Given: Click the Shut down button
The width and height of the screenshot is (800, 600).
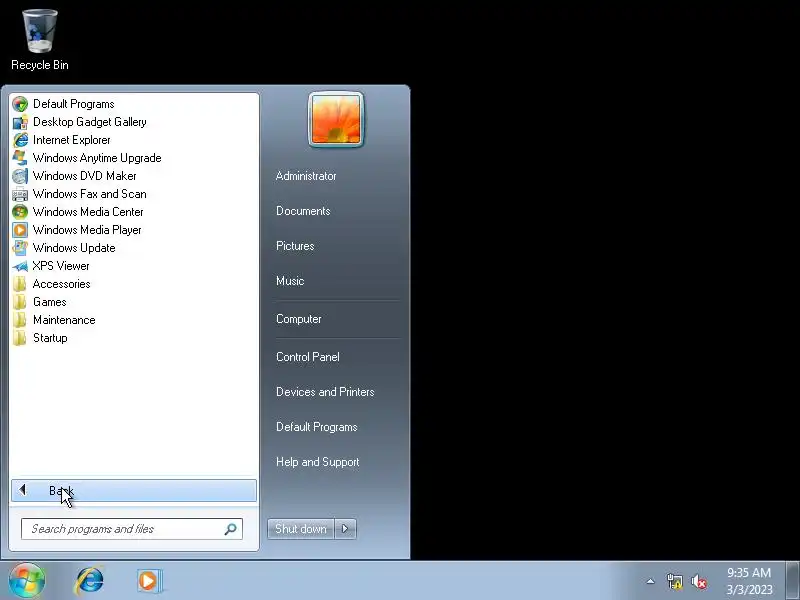Looking at the screenshot, I should [301, 529].
